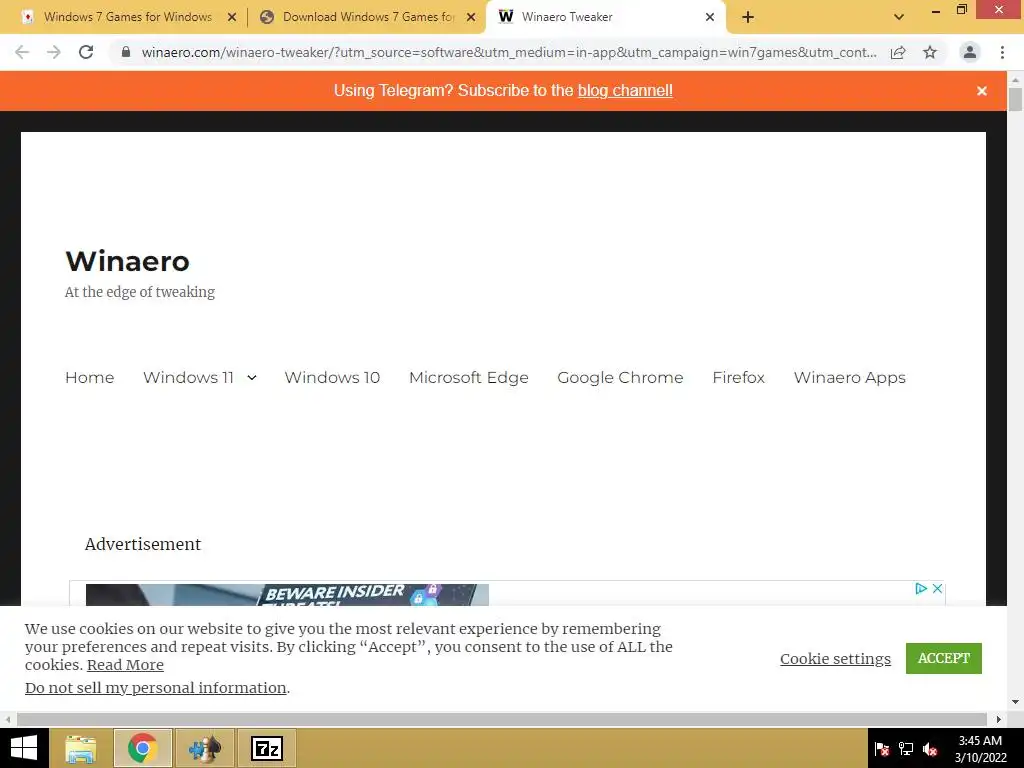This screenshot has height=768, width=1024.
Task: Click the horizontal scrollbar right arrow
Action: coord(999,719)
